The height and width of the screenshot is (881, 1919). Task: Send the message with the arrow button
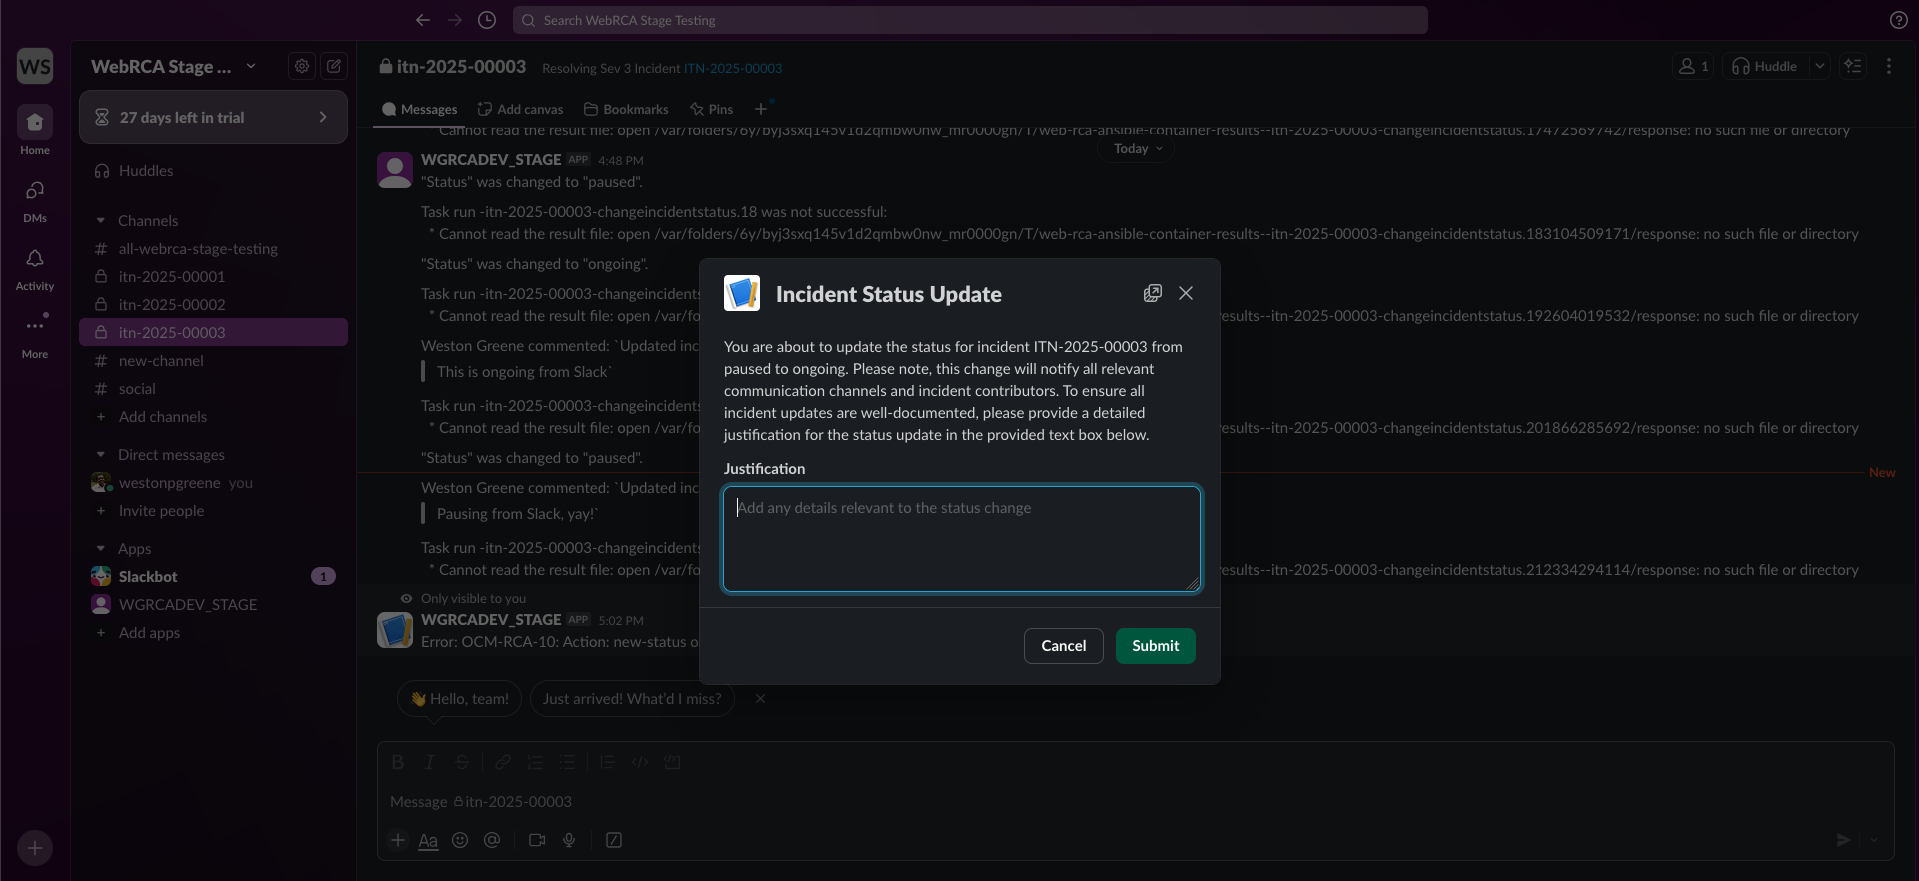tap(1843, 840)
